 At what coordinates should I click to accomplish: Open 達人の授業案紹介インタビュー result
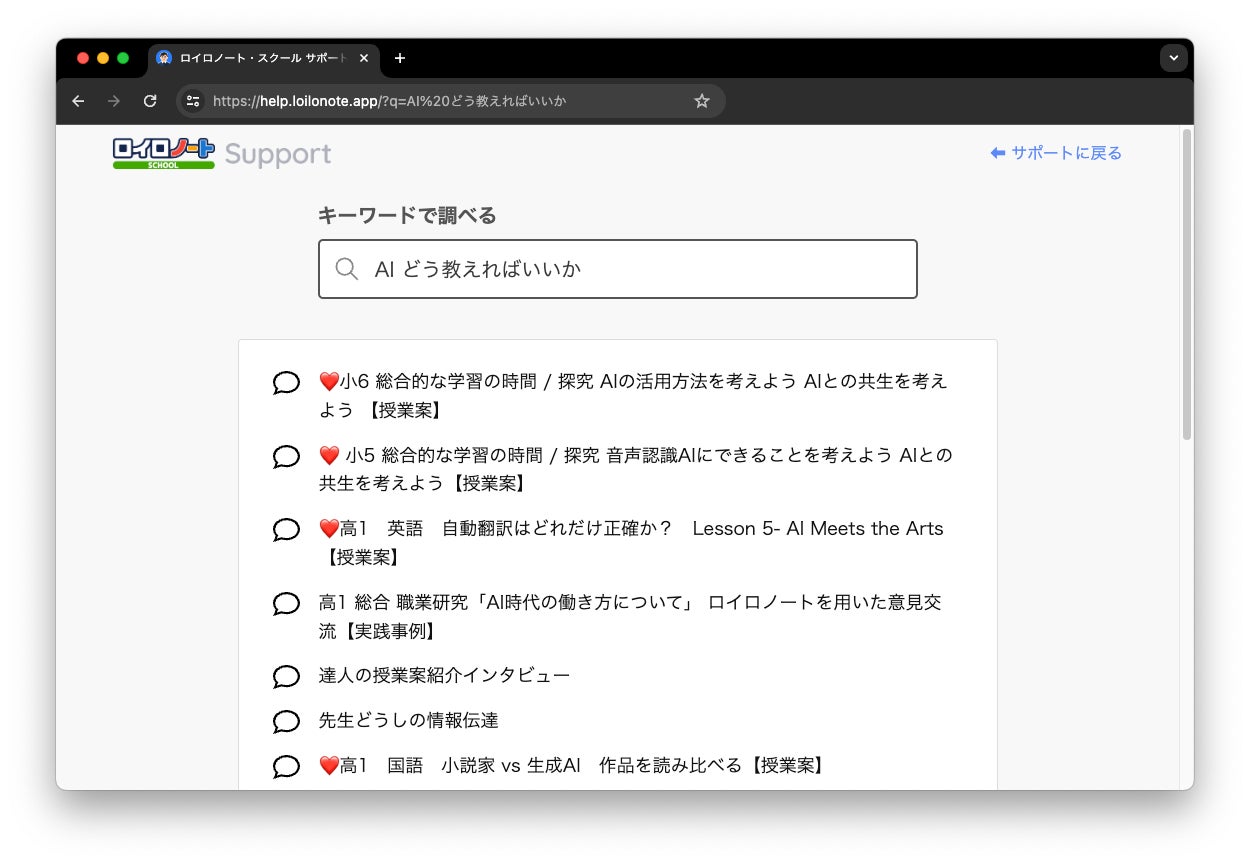click(x=444, y=675)
